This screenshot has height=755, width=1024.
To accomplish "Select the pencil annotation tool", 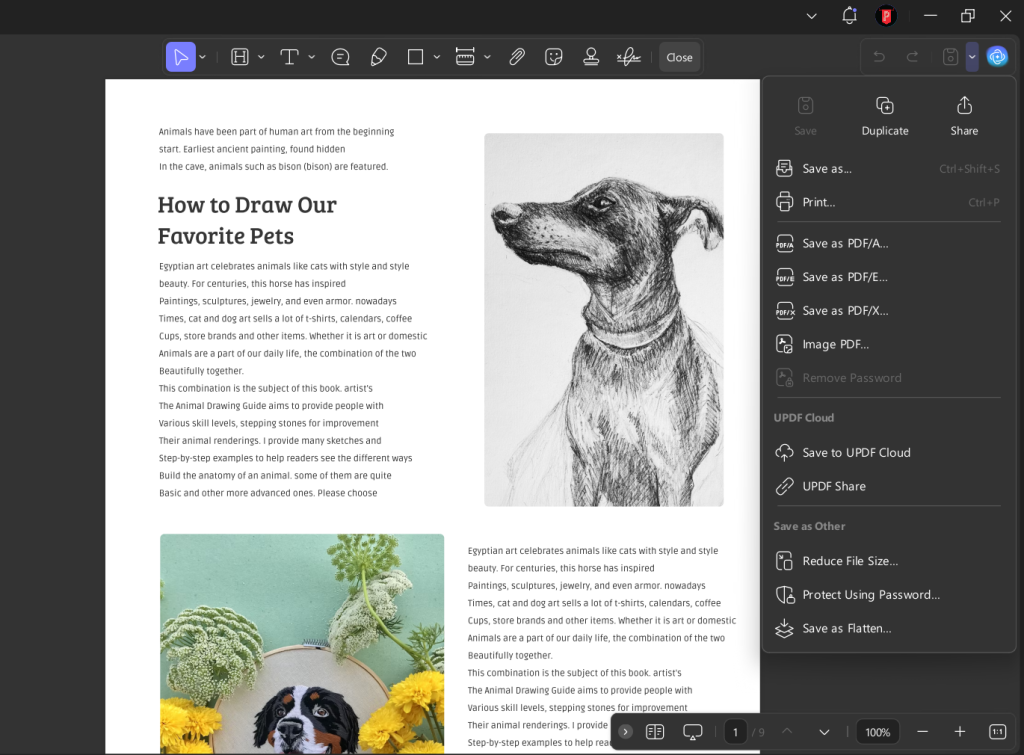I will [x=378, y=56].
